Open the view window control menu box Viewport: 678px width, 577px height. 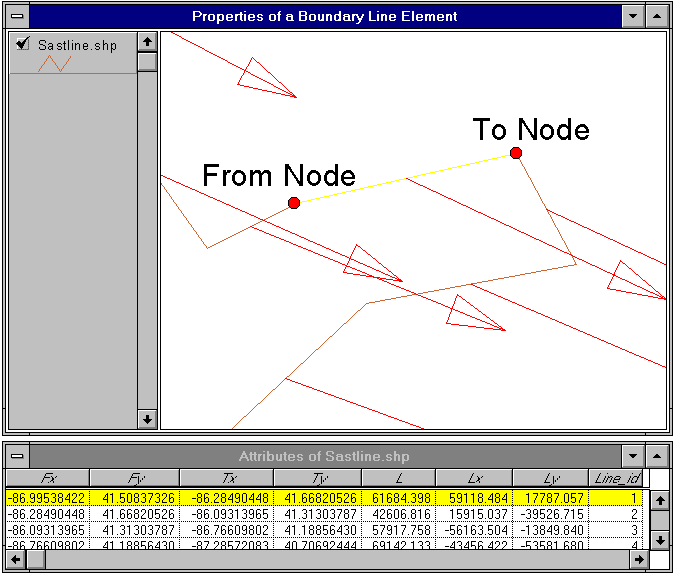17,16
